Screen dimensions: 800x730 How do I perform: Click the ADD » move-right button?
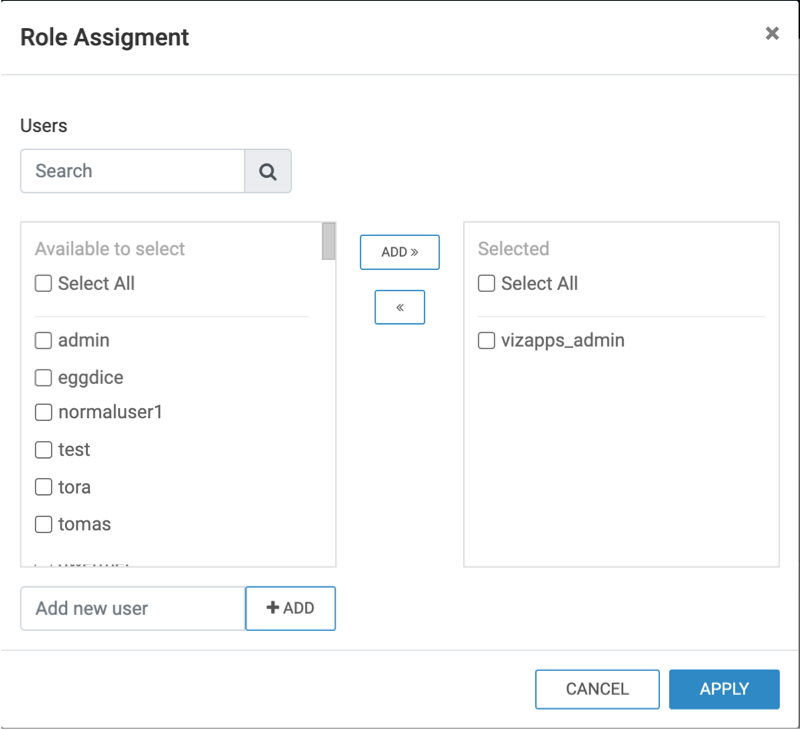399,252
